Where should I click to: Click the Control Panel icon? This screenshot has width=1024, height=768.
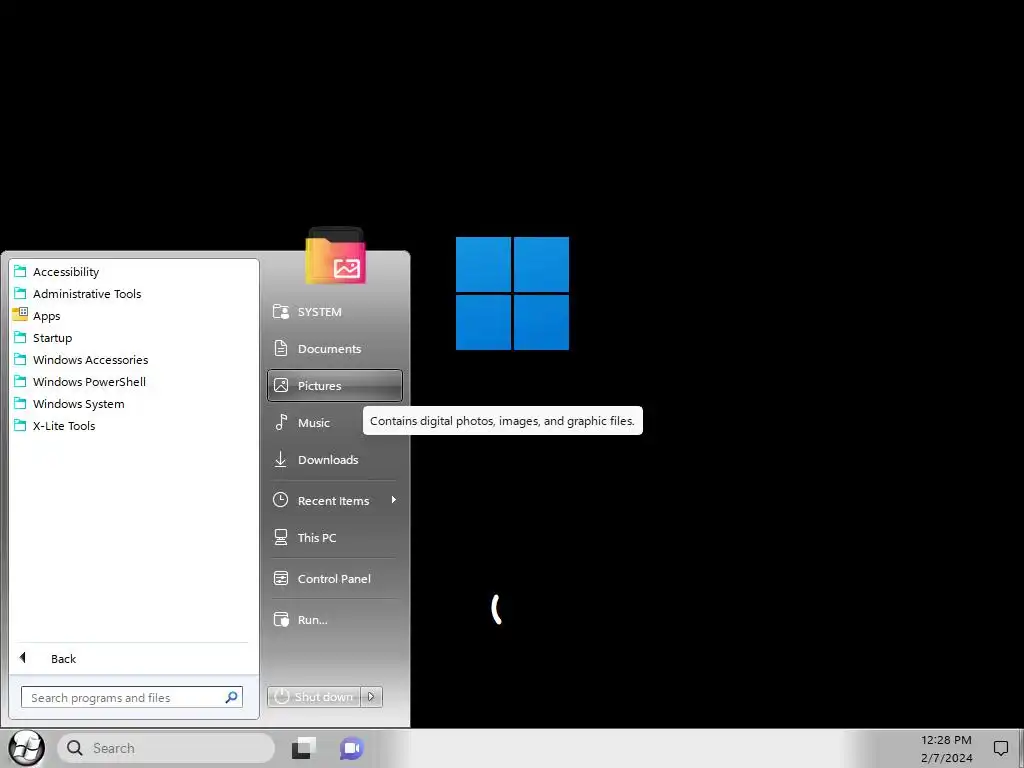(281, 578)
